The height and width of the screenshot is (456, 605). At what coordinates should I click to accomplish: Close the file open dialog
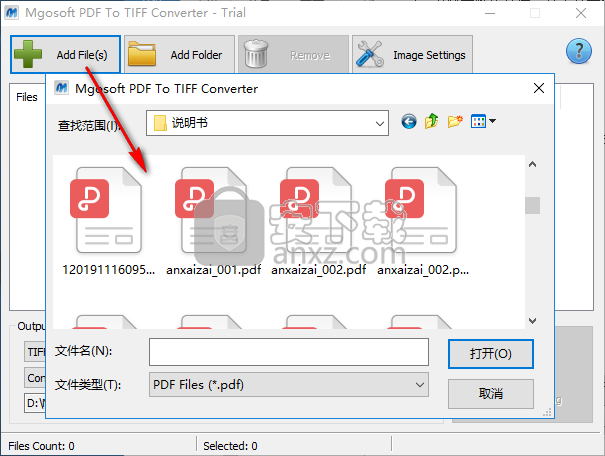tap(539, 88)
